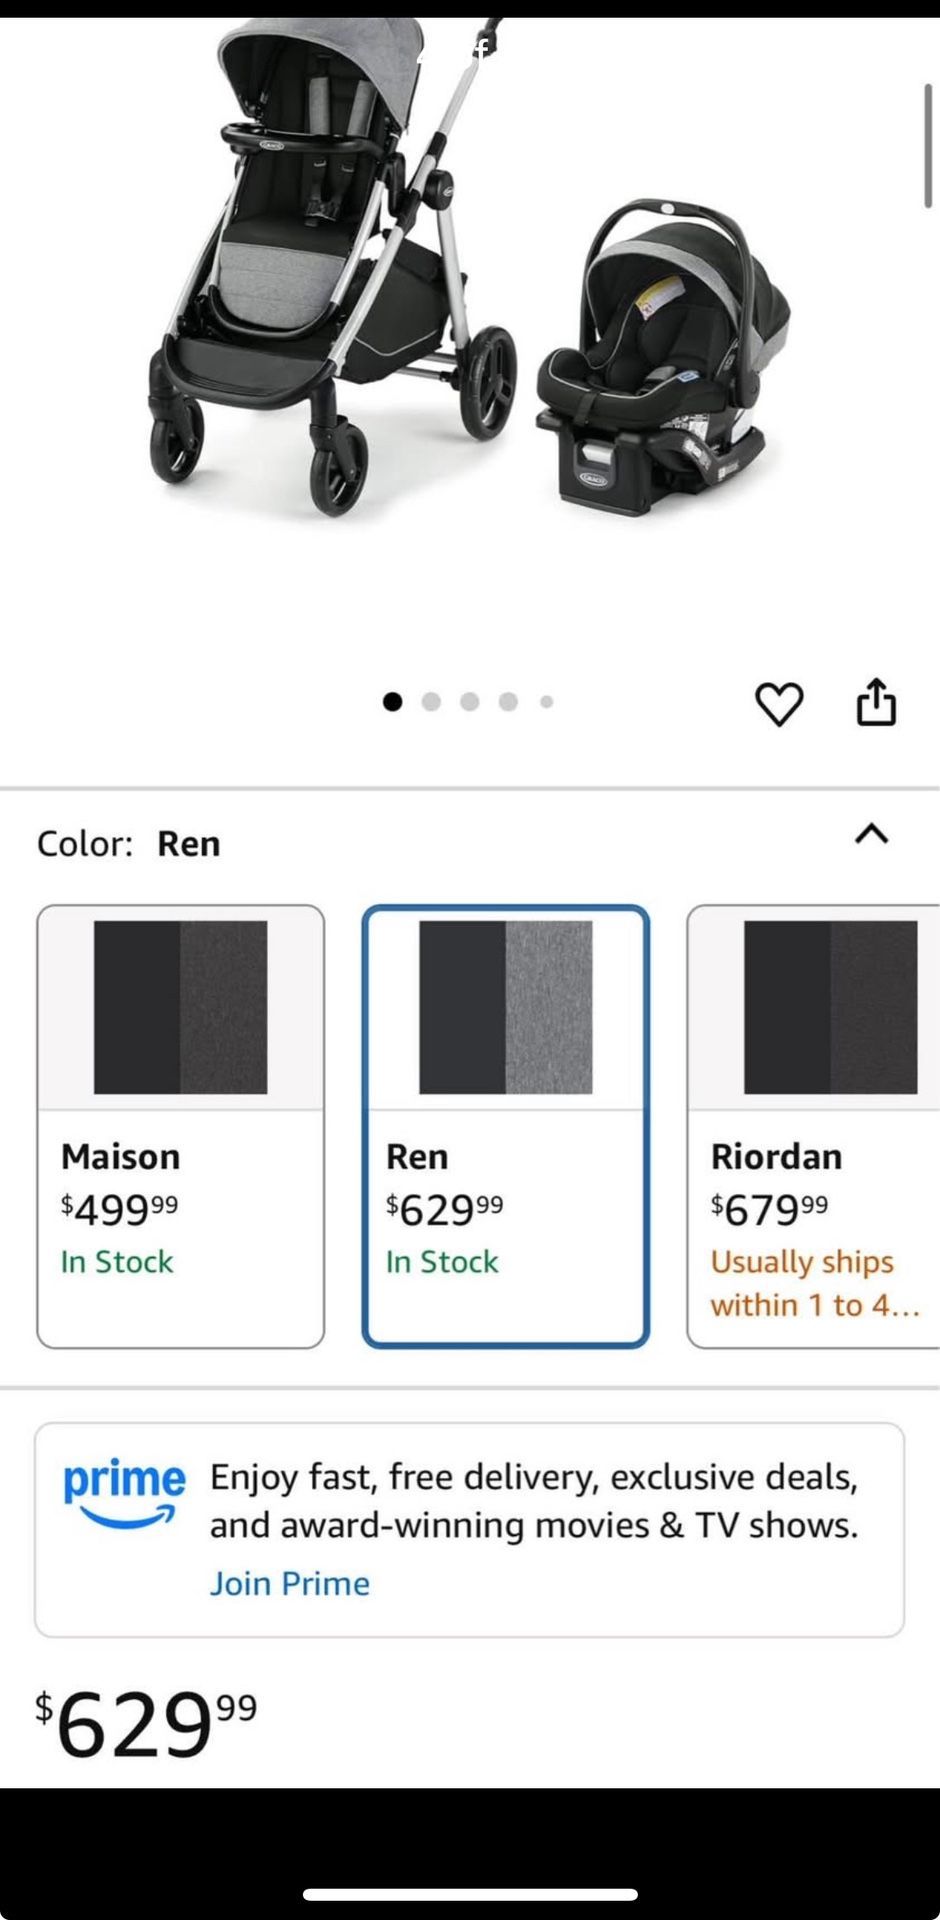The image size is (940, 1920).
Task: Go to the fifth image dot
Action: (x=546, y=702)
